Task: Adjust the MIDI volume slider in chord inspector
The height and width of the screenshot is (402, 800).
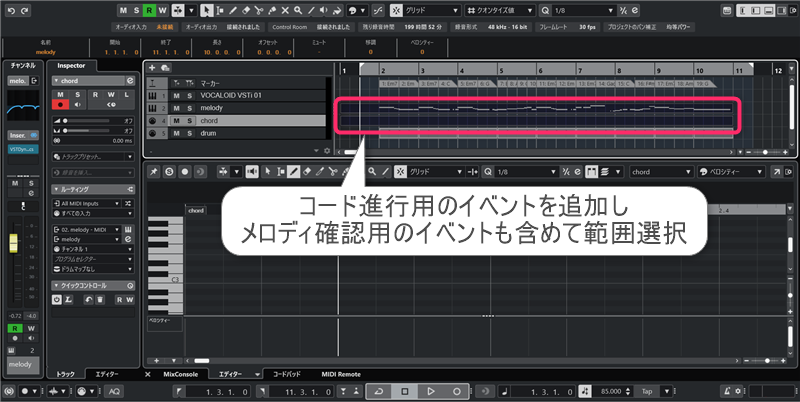Action: [87, 121]
